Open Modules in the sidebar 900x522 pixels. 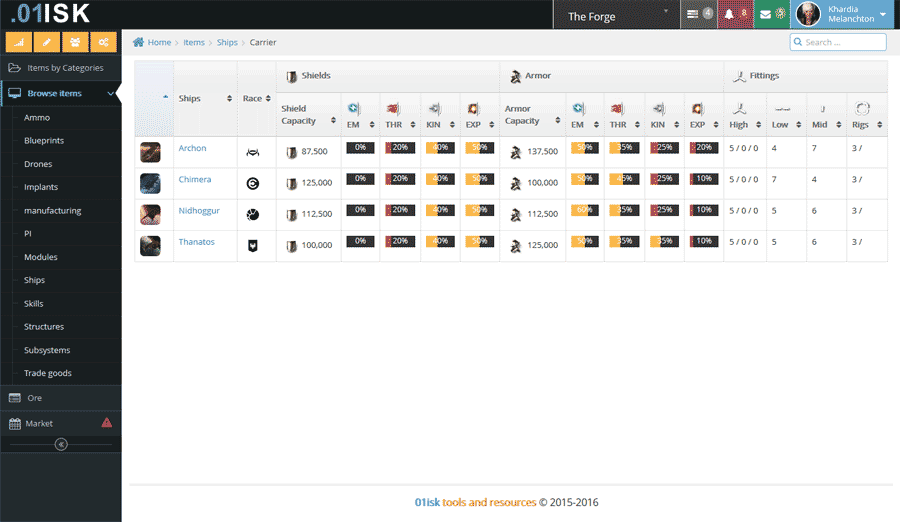[40, 257]
